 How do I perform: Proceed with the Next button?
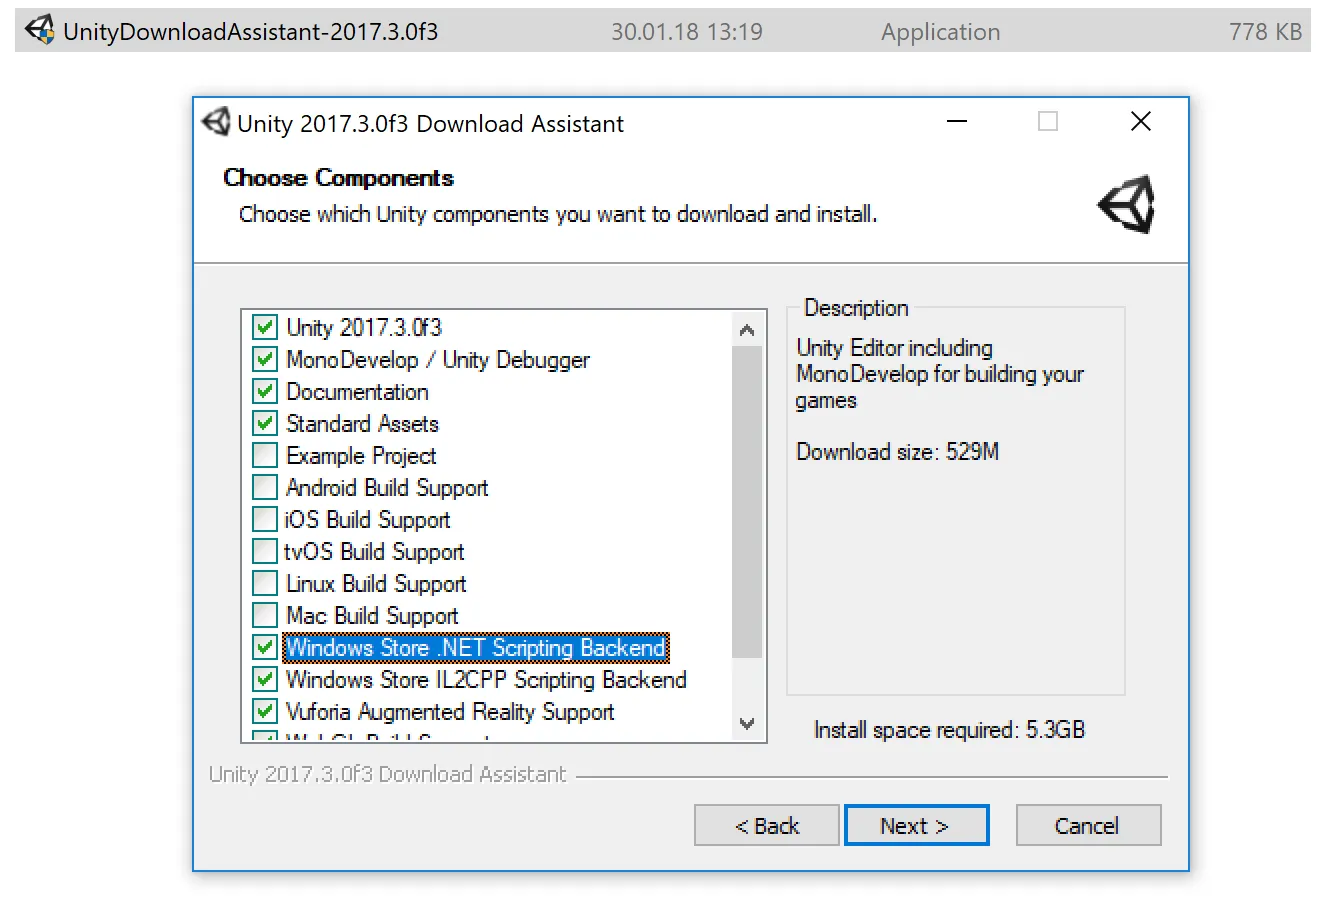[x=916, y=826]
